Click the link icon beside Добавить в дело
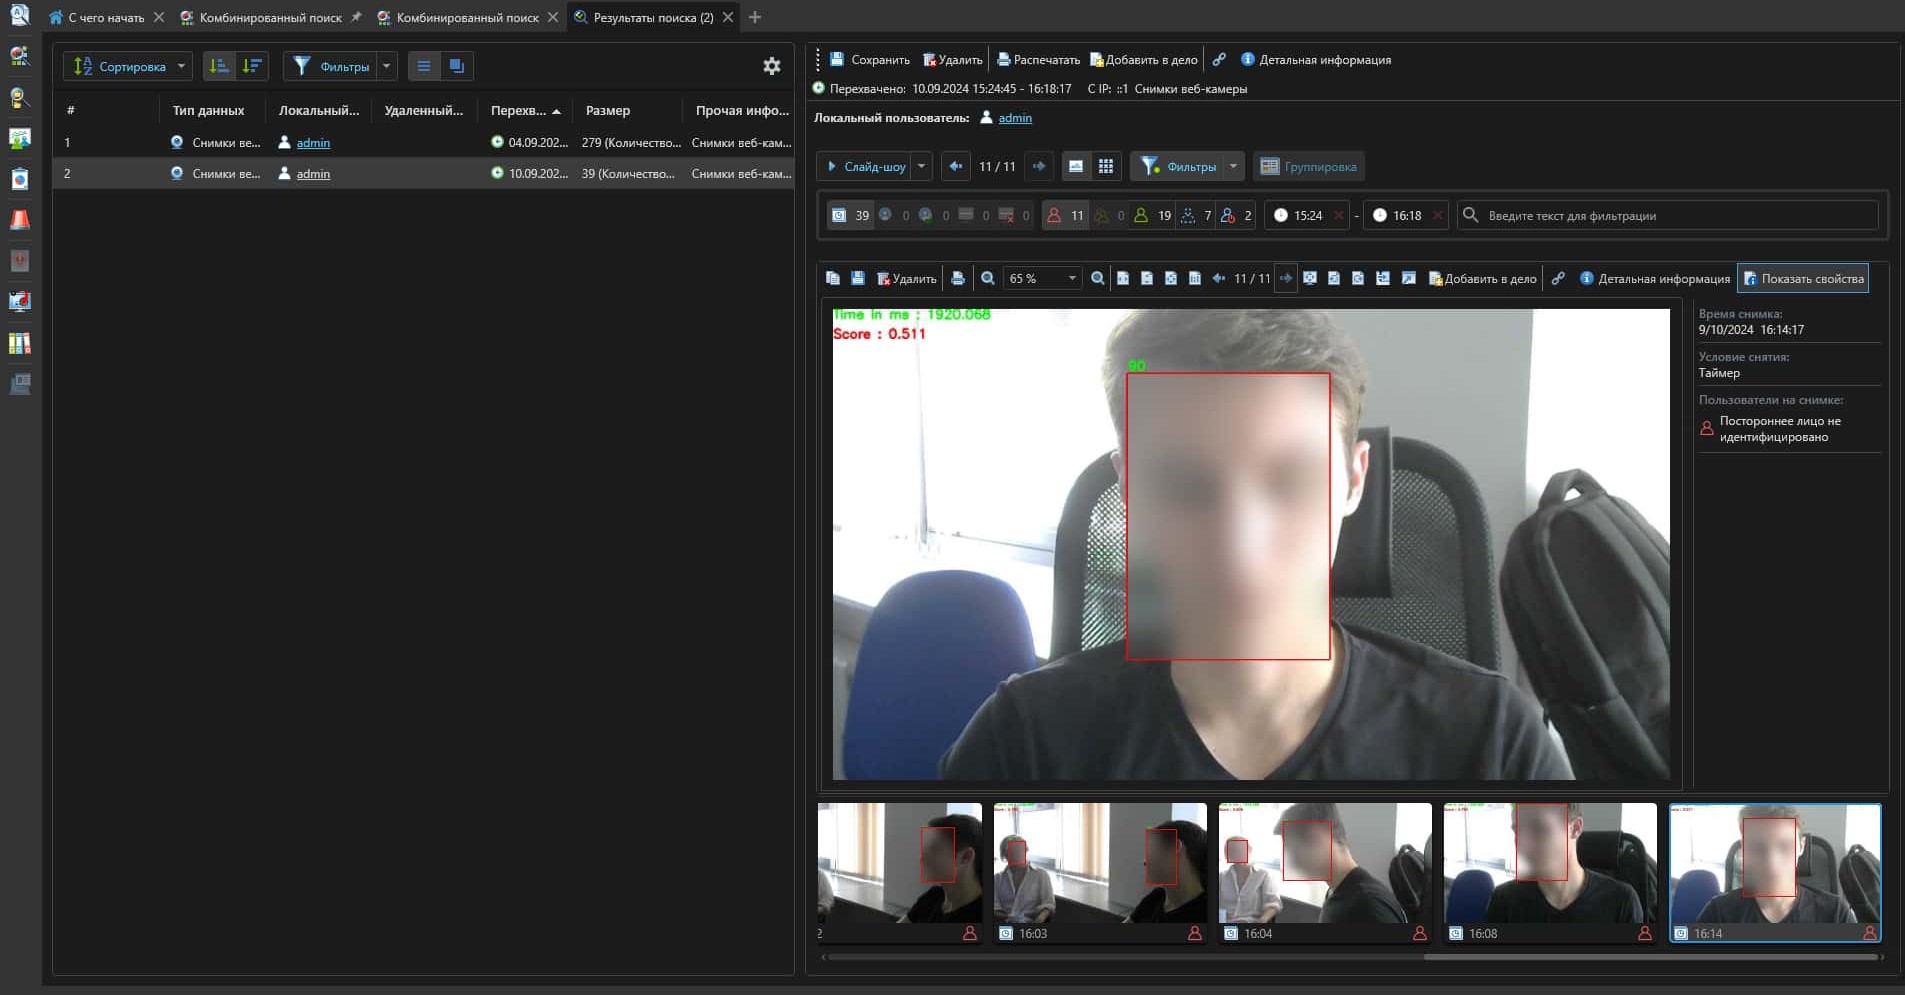 point(1219,60)
